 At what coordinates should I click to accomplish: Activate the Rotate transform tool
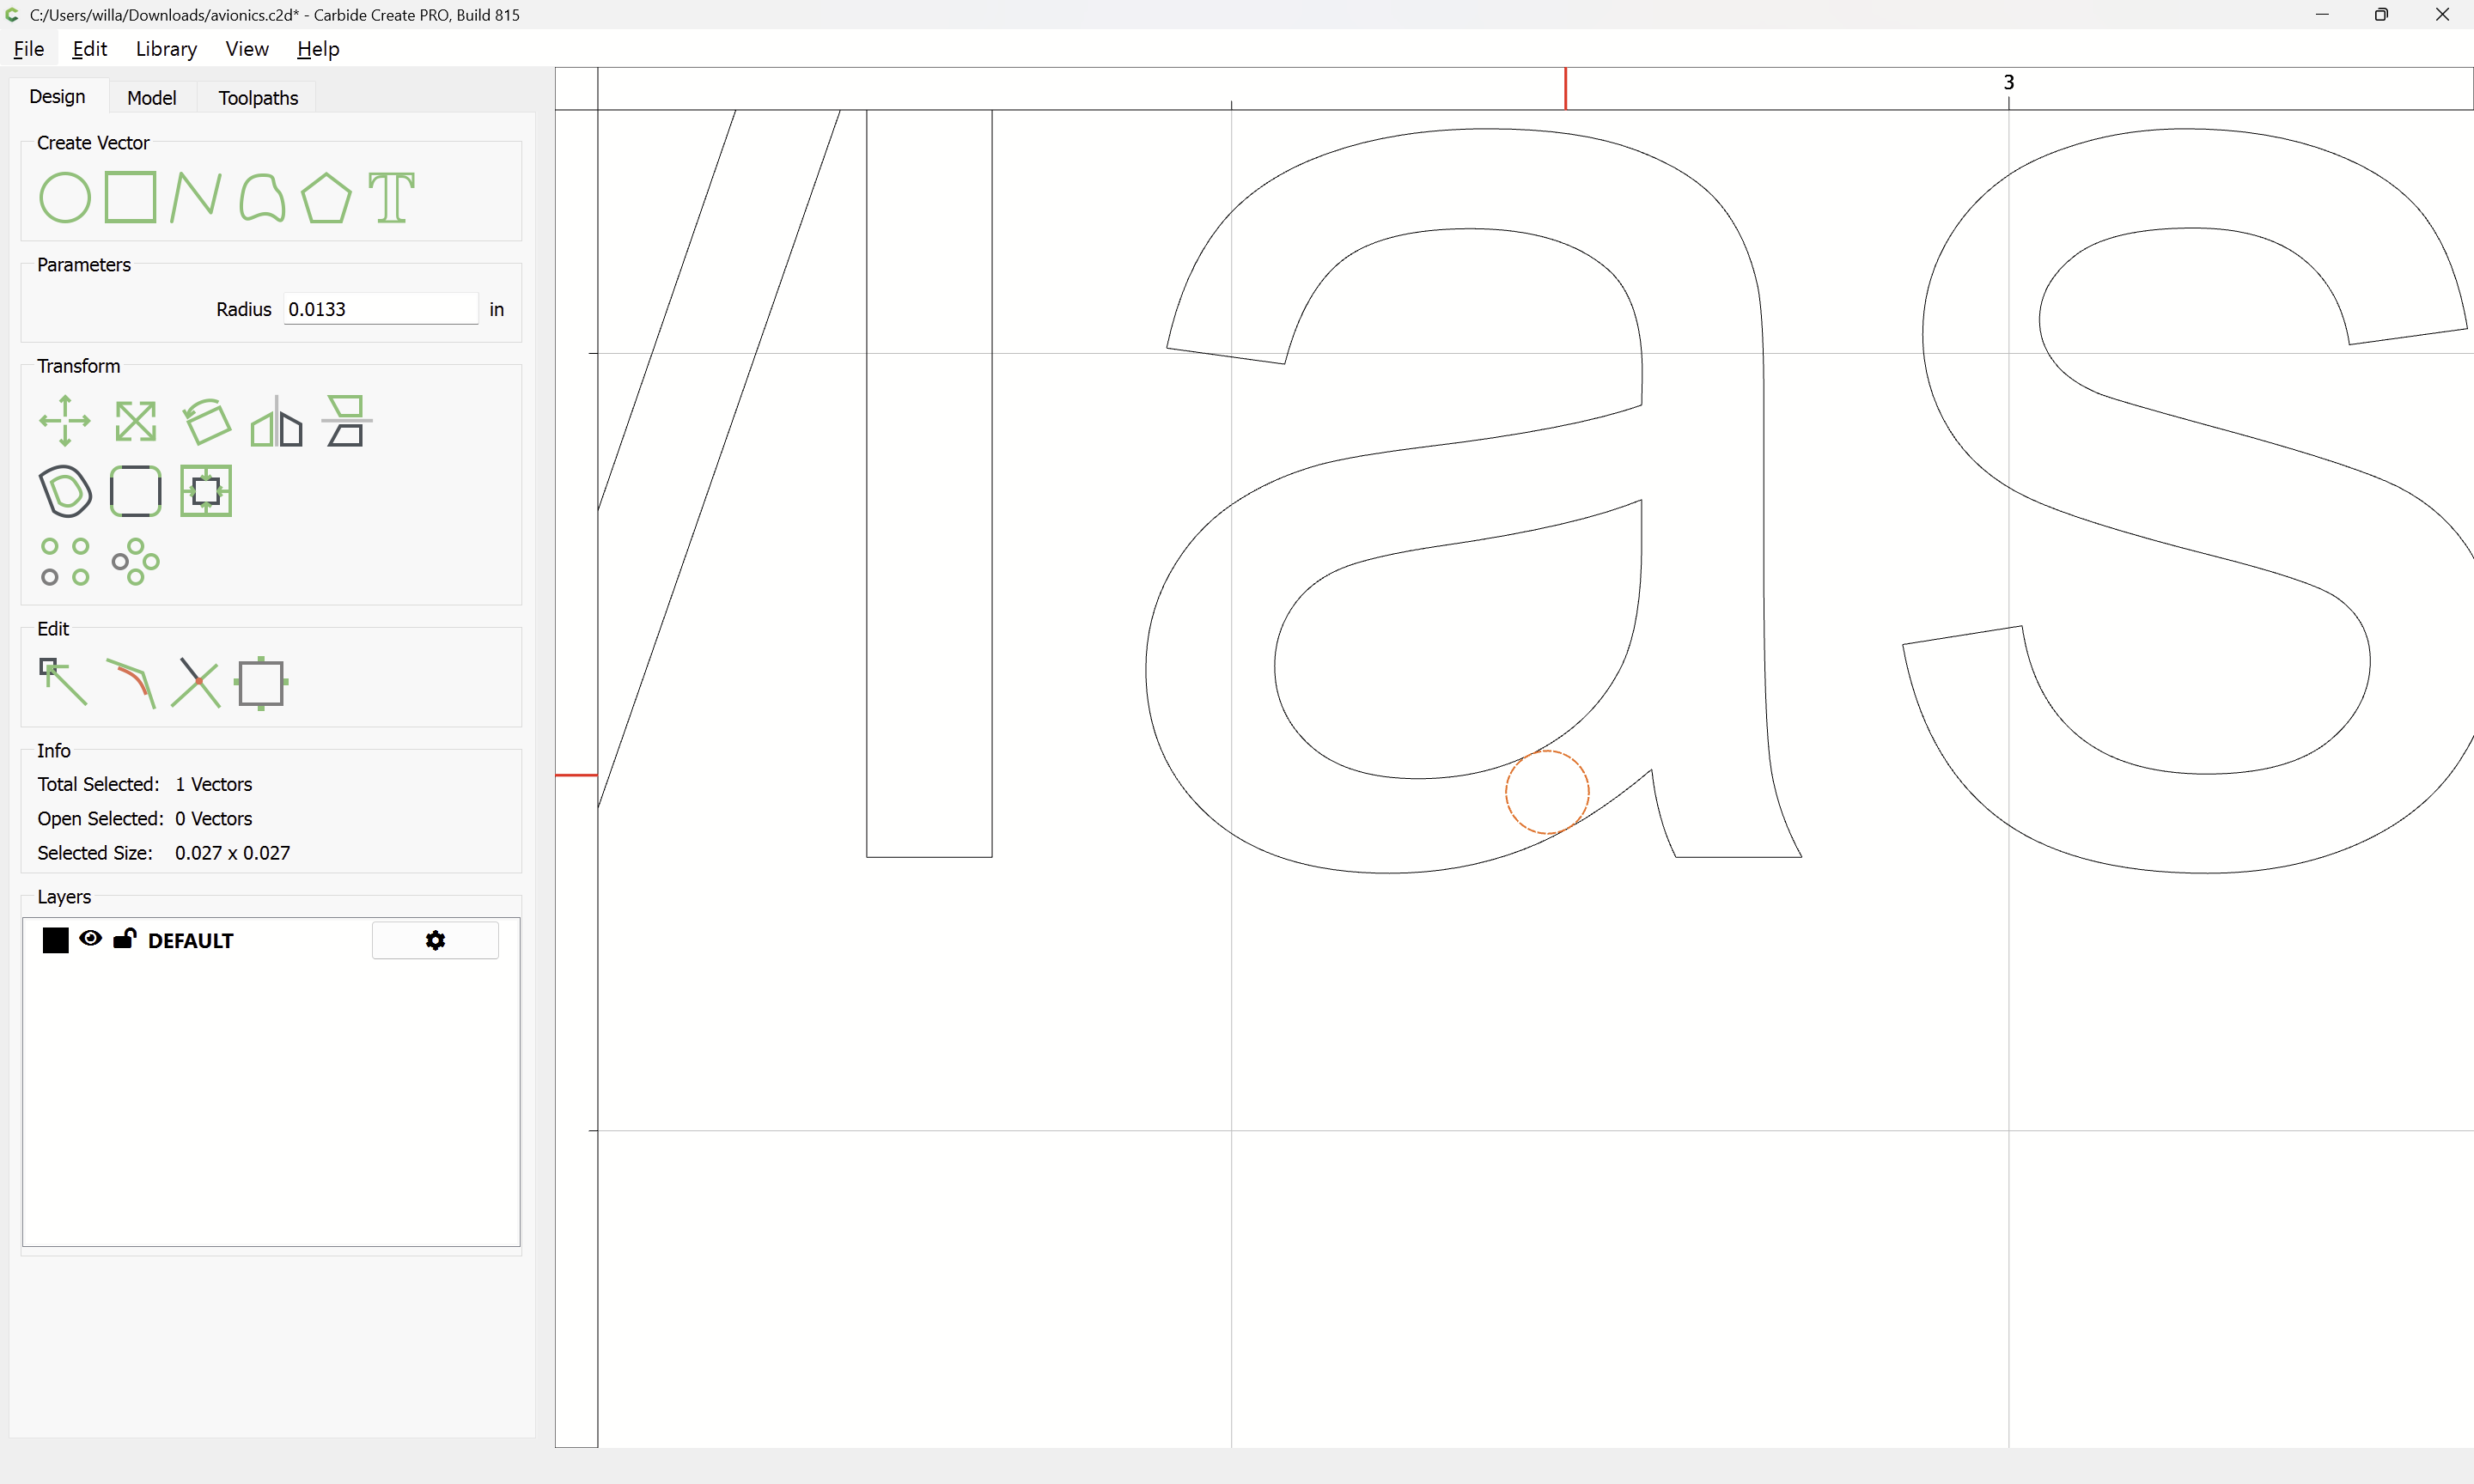click(207, 421)
